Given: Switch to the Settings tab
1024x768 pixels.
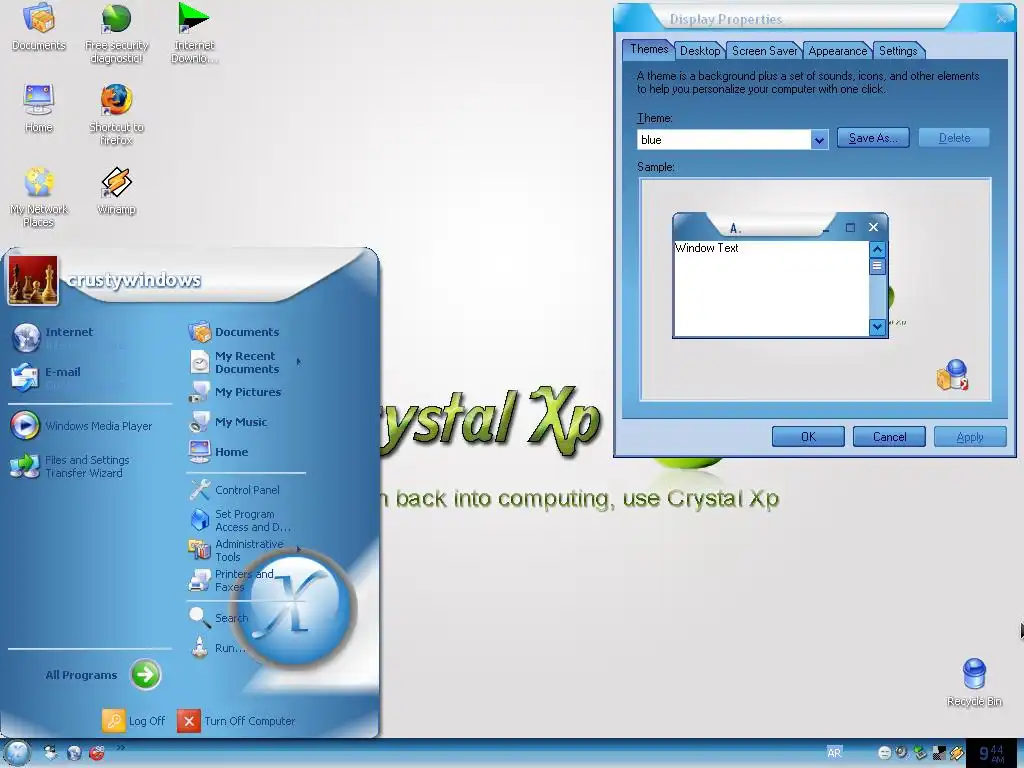Looking at the screenshot, I should pos(898,51).
